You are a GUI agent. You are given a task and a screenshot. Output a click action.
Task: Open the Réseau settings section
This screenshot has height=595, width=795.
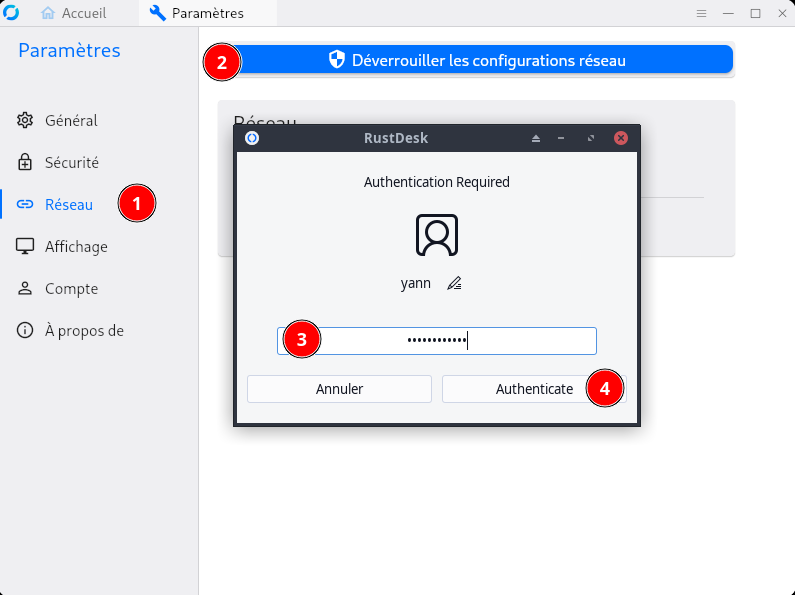(68, 204)
